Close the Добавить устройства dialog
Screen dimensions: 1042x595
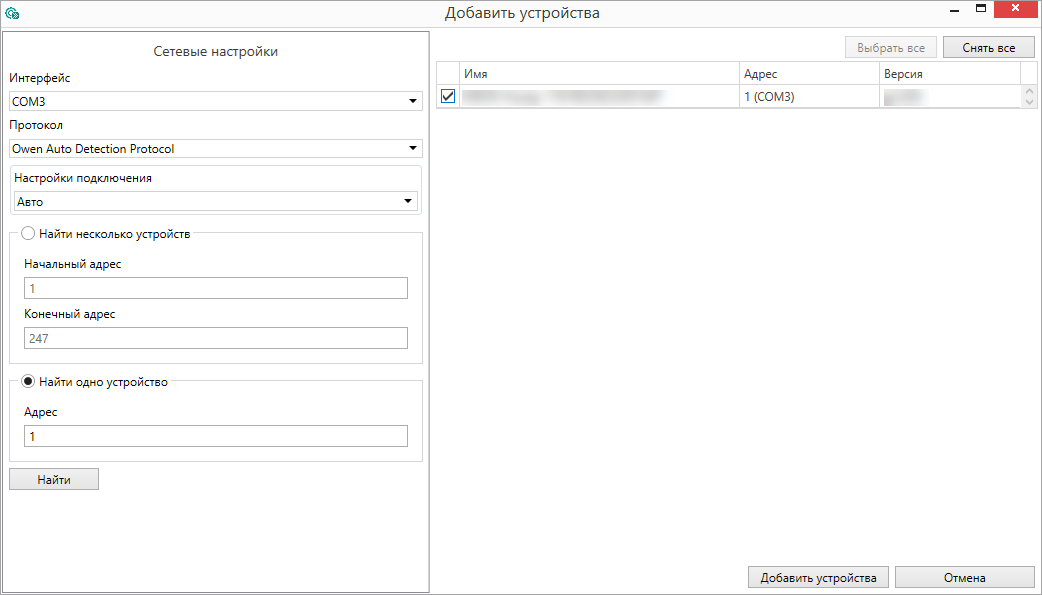[x=1017, y=10]
